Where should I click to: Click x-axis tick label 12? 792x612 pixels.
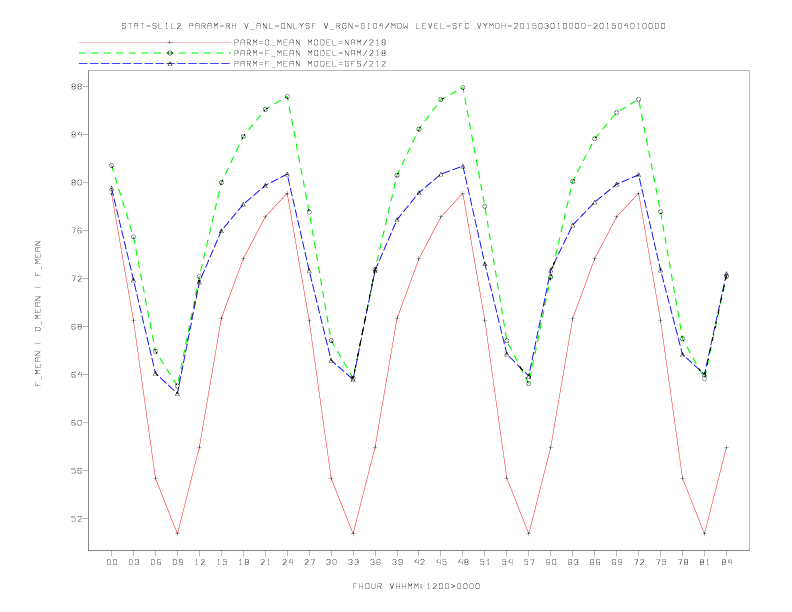click(x=200, y=562)
